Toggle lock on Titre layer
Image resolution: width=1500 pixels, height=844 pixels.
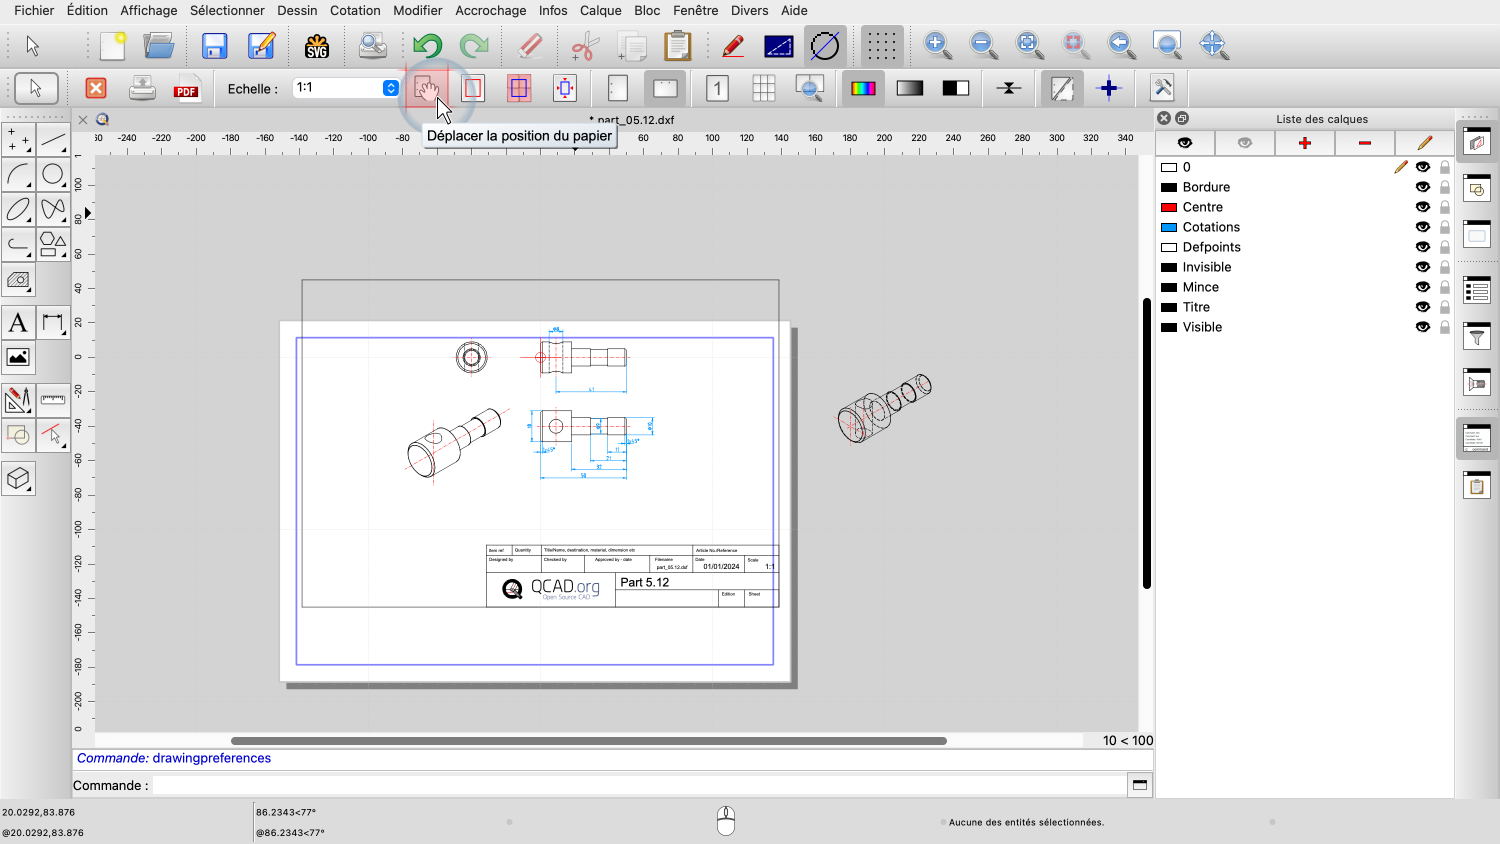1444,307
